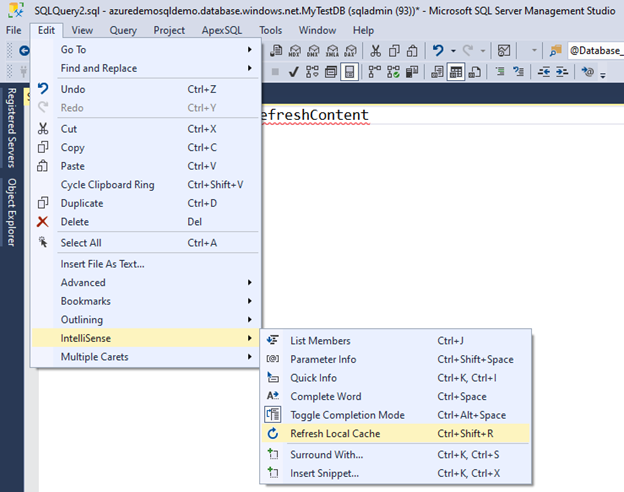Click the blue navigate backward arrow icon
The width and height of the screenshot is (624, 492).
tap(24, 51)
